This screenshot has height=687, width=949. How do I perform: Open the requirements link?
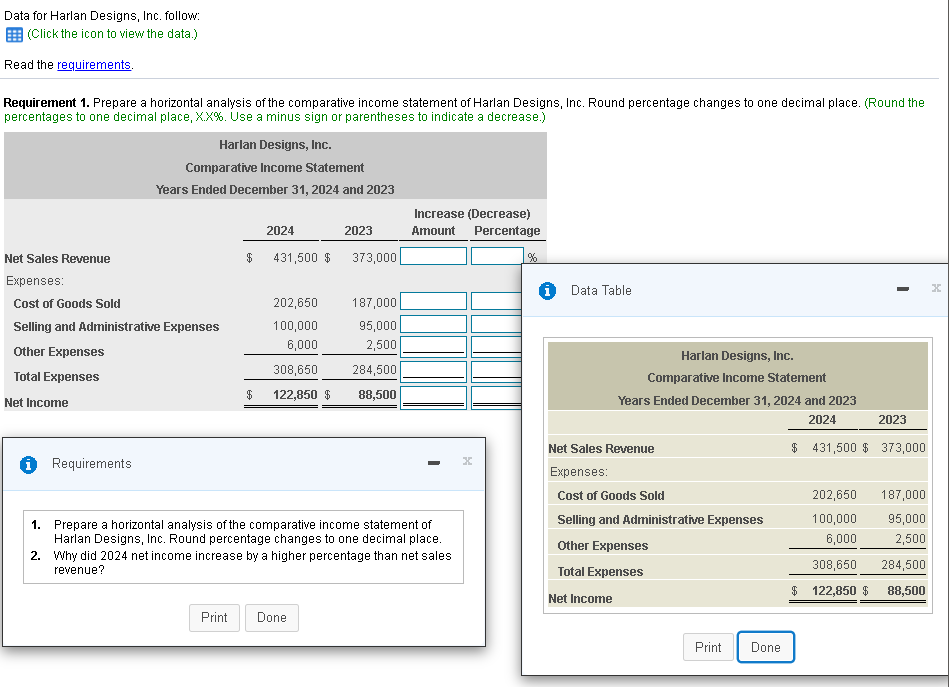coord(94,65)
